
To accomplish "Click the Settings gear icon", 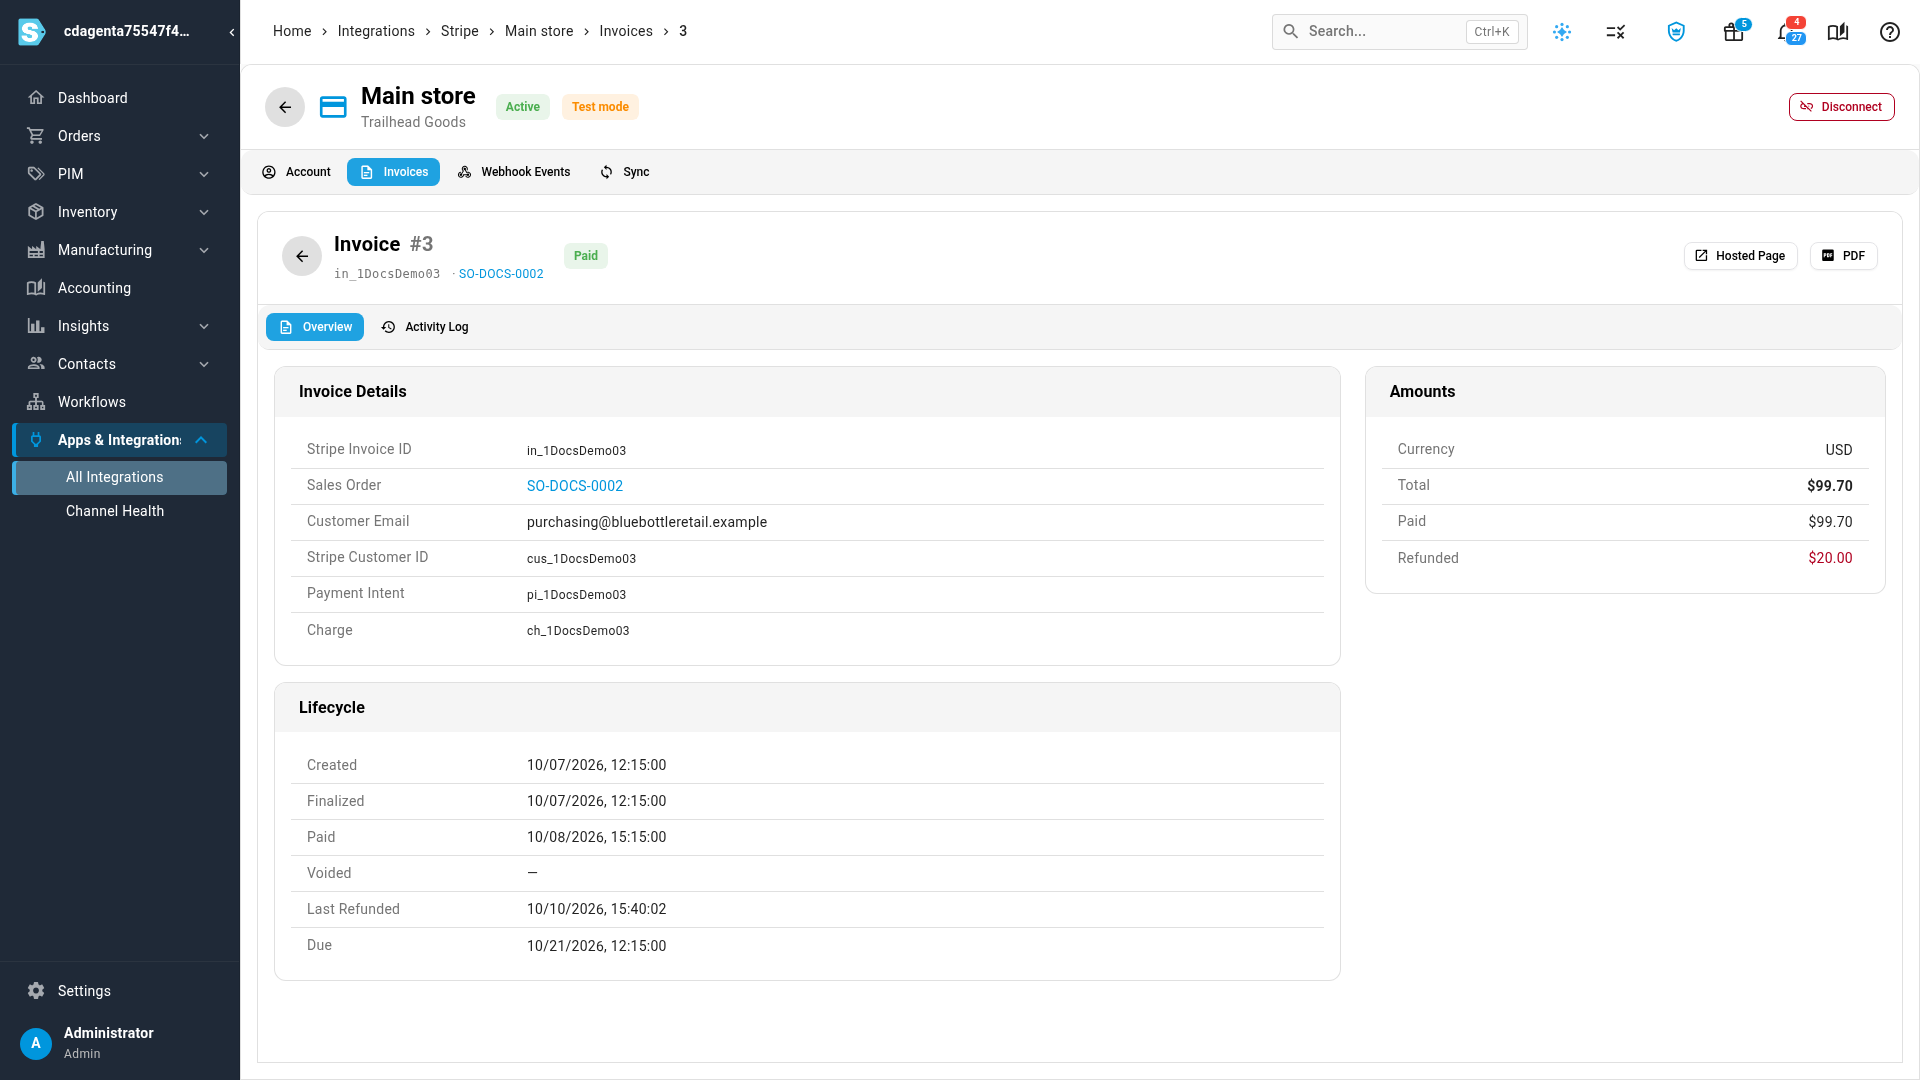I will click(x=36, y=991).
